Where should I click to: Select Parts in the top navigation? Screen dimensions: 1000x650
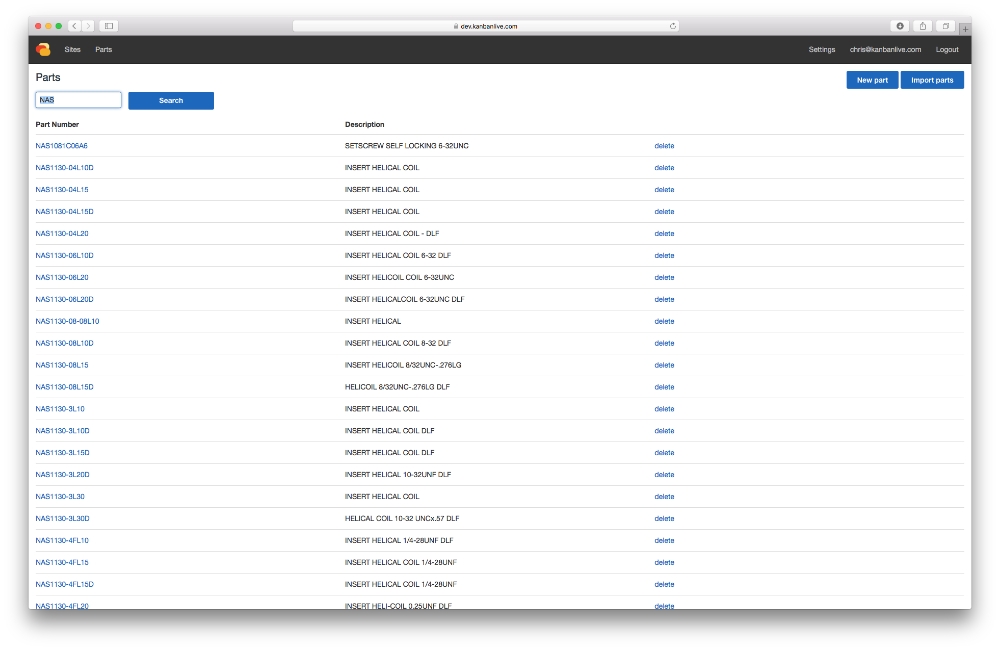pyautogui.click(x=103, y=49)
